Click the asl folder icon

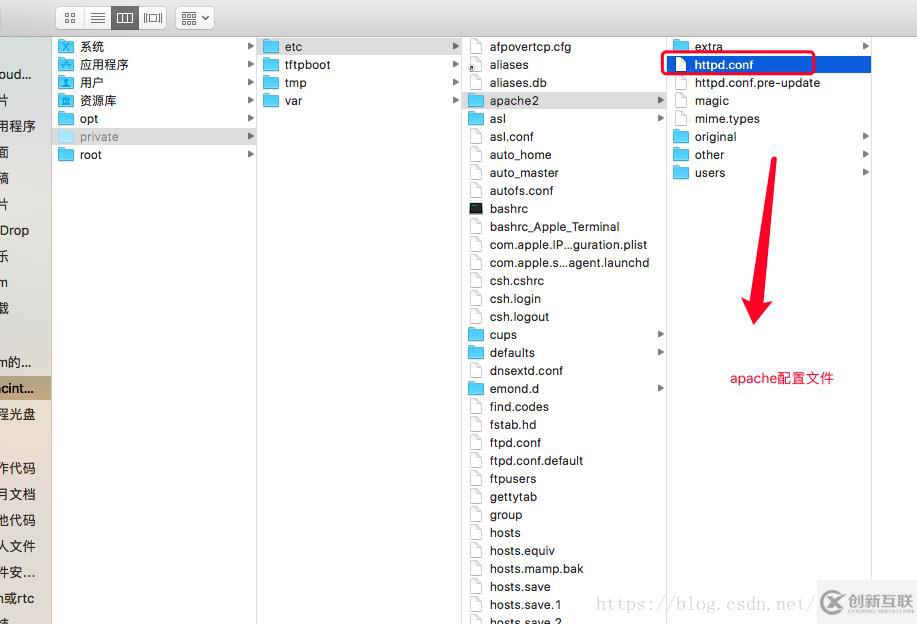tap(476, 119)
